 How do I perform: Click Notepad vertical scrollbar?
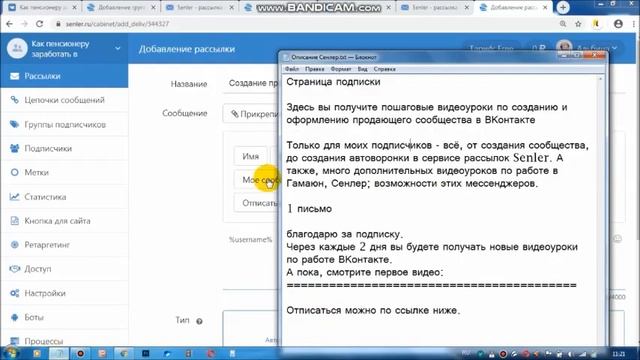[600, 210]
